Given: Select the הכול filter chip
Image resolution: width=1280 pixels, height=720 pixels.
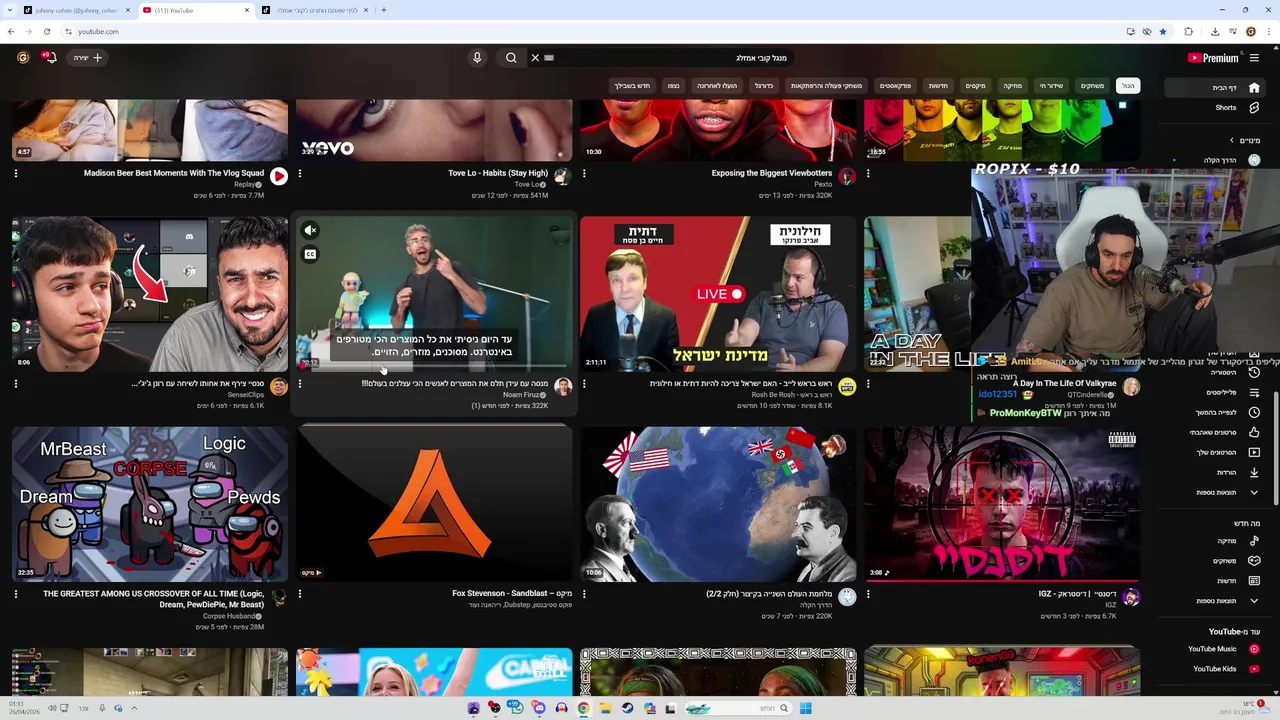Looking at the screenshot, I should [x=1128, y=86].
